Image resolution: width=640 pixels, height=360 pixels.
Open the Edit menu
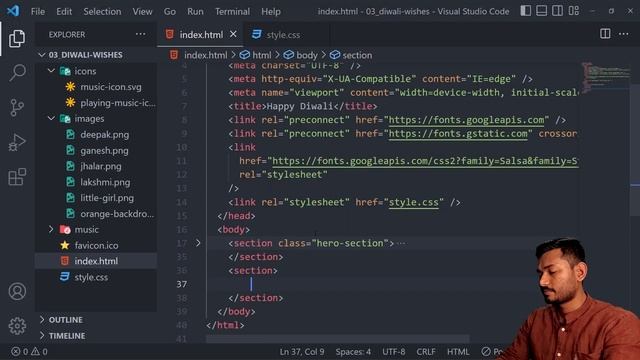(64, 11)
